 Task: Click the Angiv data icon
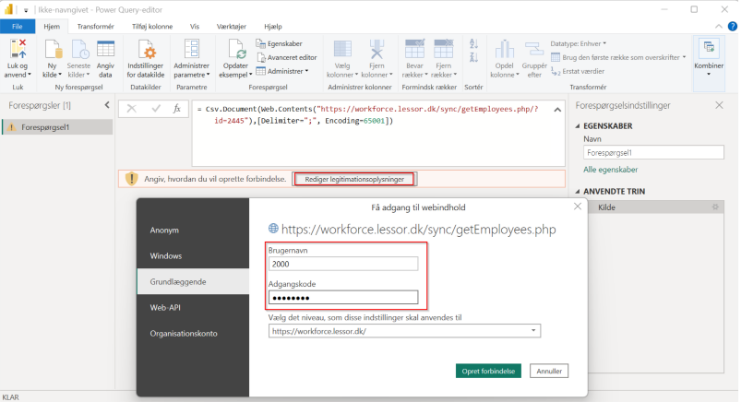105,49
